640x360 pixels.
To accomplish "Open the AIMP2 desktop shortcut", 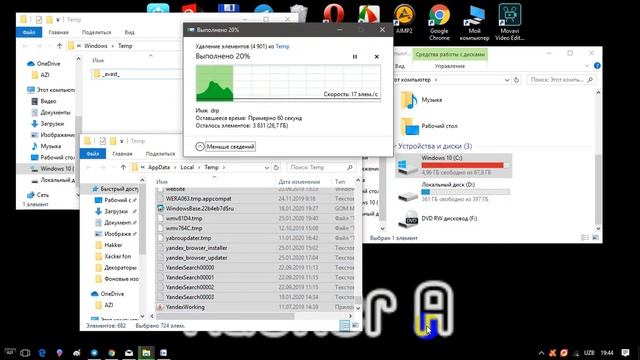I will coord(404,20).
